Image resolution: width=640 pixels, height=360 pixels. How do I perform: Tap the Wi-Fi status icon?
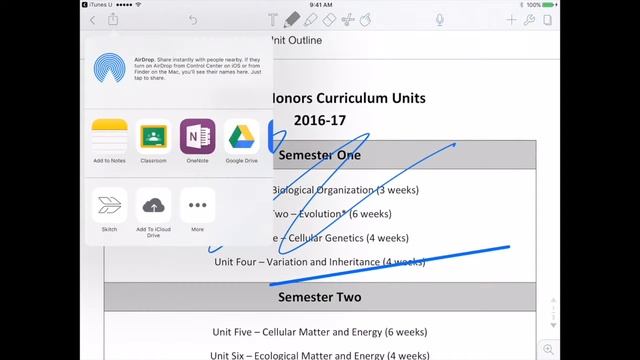tap(138, 4)
